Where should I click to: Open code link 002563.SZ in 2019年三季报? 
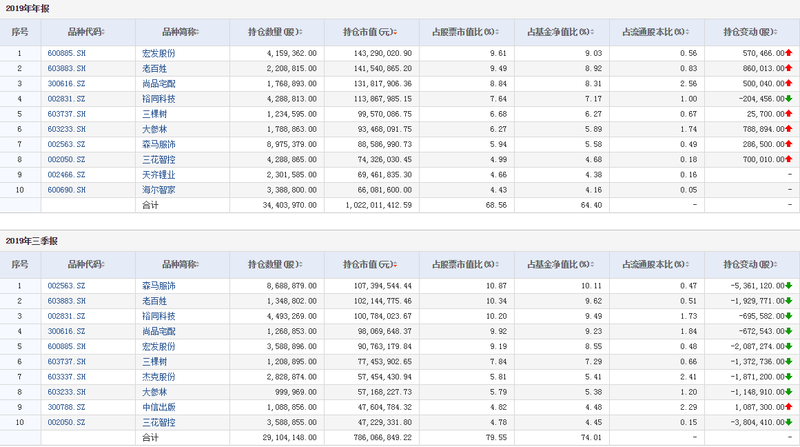click(x=67, y=286)
